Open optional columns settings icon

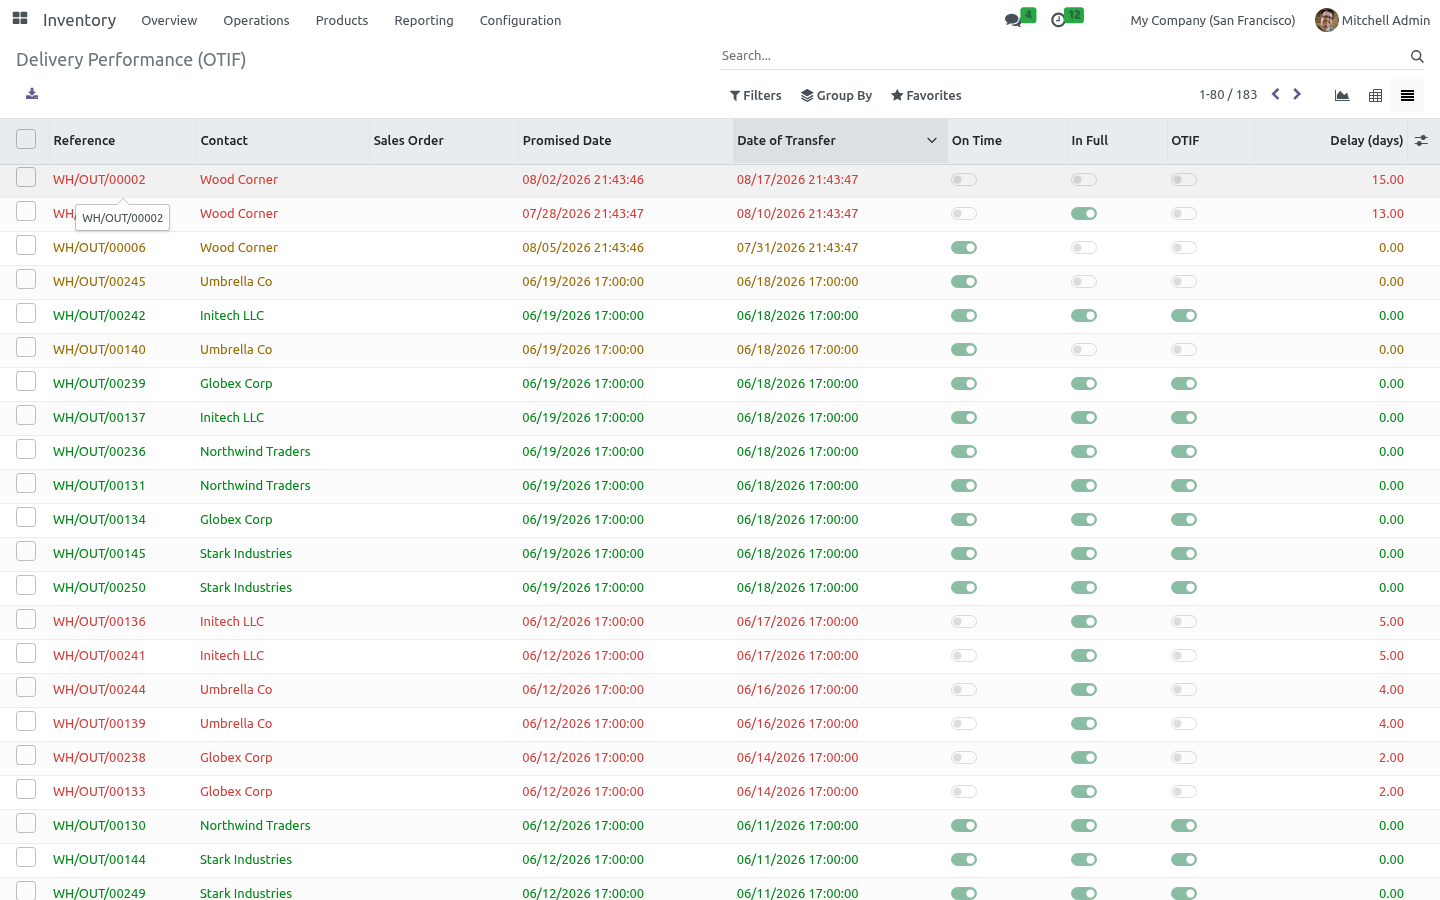coord(1421,141)
